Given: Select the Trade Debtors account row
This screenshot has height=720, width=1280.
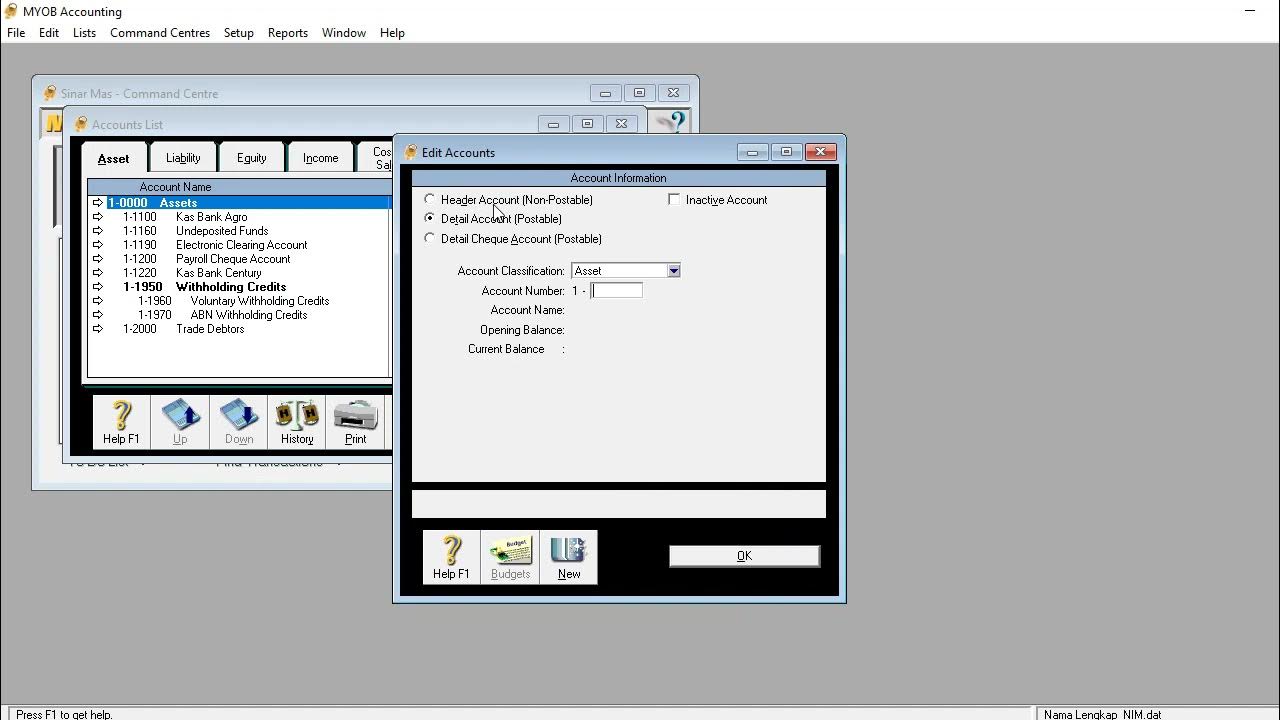Looking at the screenshot, I should [240, 329].
